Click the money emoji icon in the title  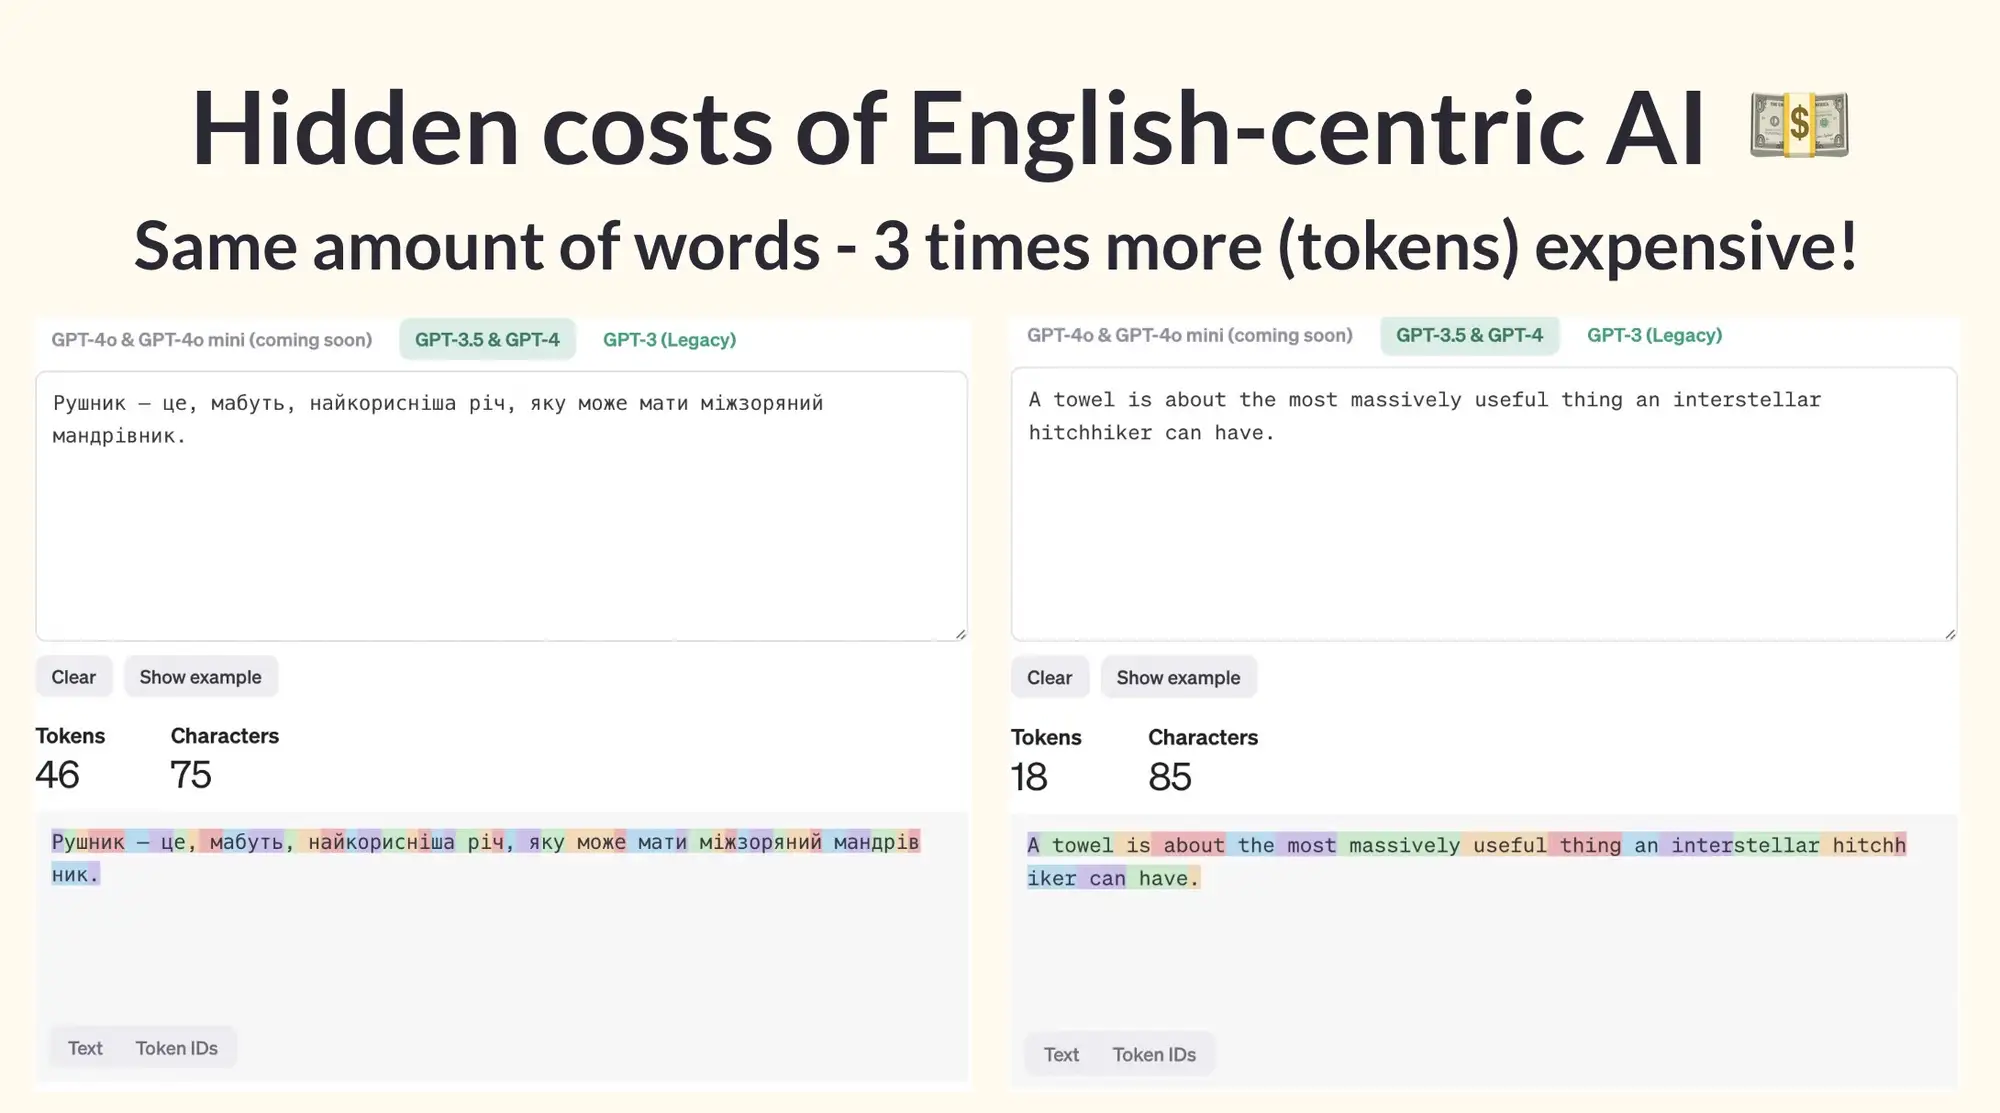[x=1799, y=125]
